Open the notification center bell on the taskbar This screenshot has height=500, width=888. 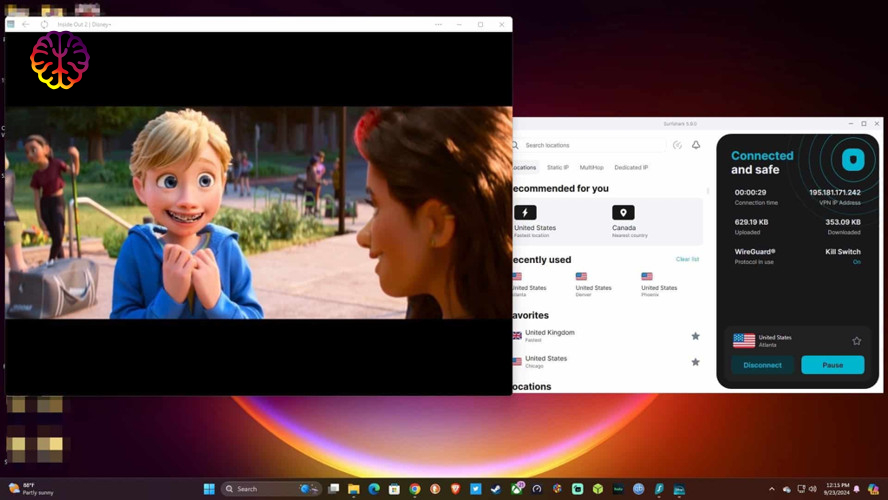tap(857, 489)
